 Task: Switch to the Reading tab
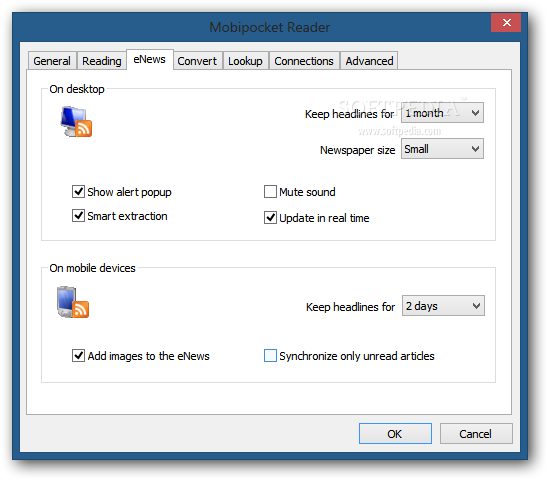pyautogui.click(x=102, y=61)
